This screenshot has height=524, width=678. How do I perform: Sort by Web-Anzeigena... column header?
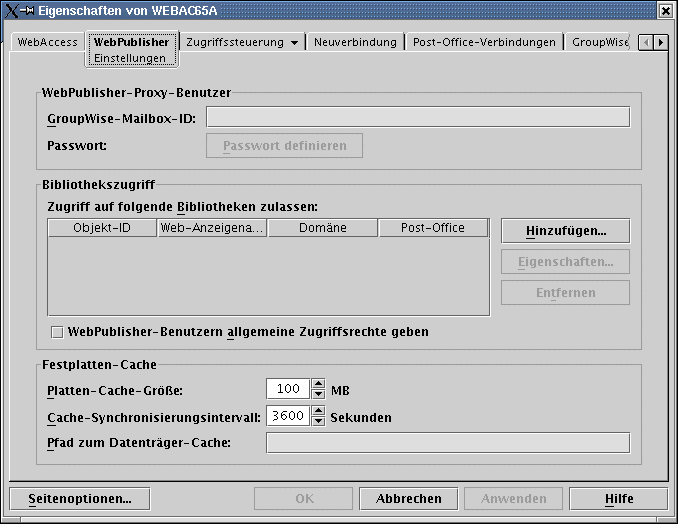click(x=212, y=228)
